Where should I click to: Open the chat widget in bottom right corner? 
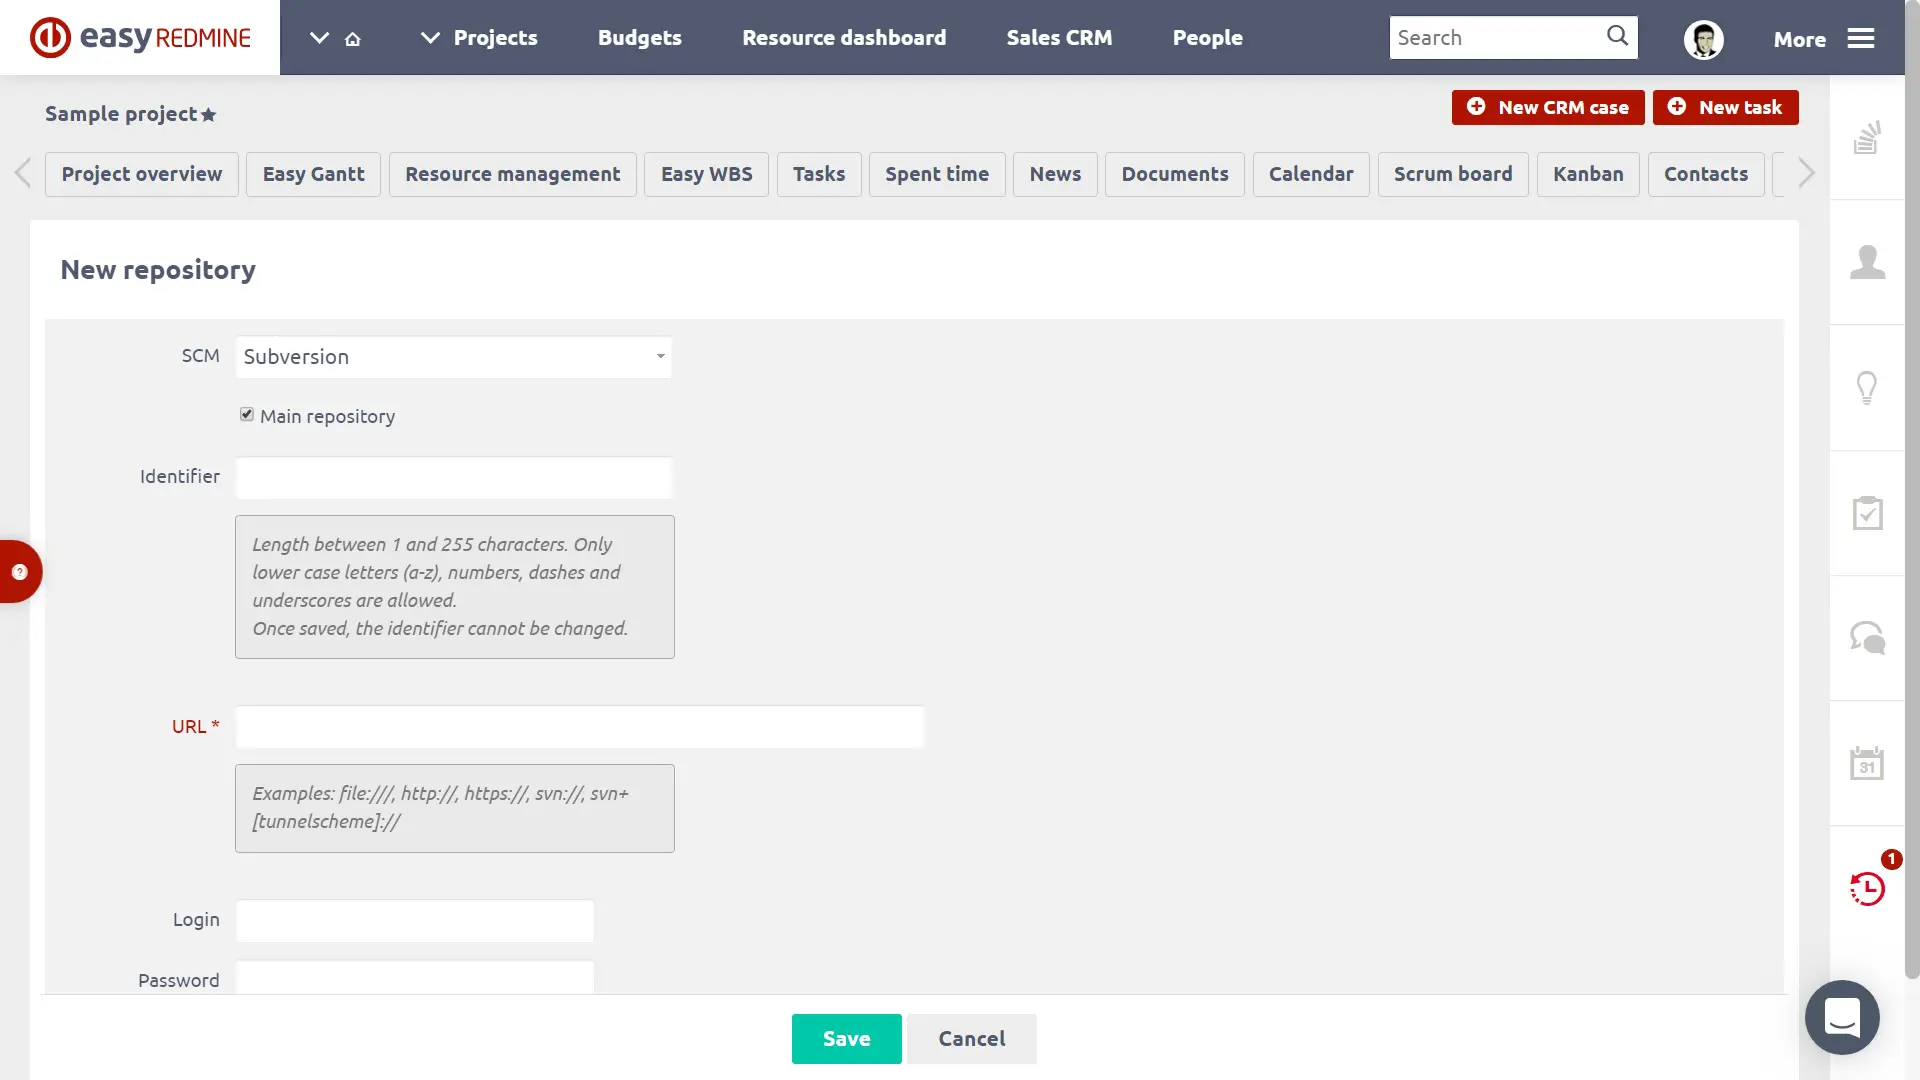[x=1841, y=1017]
